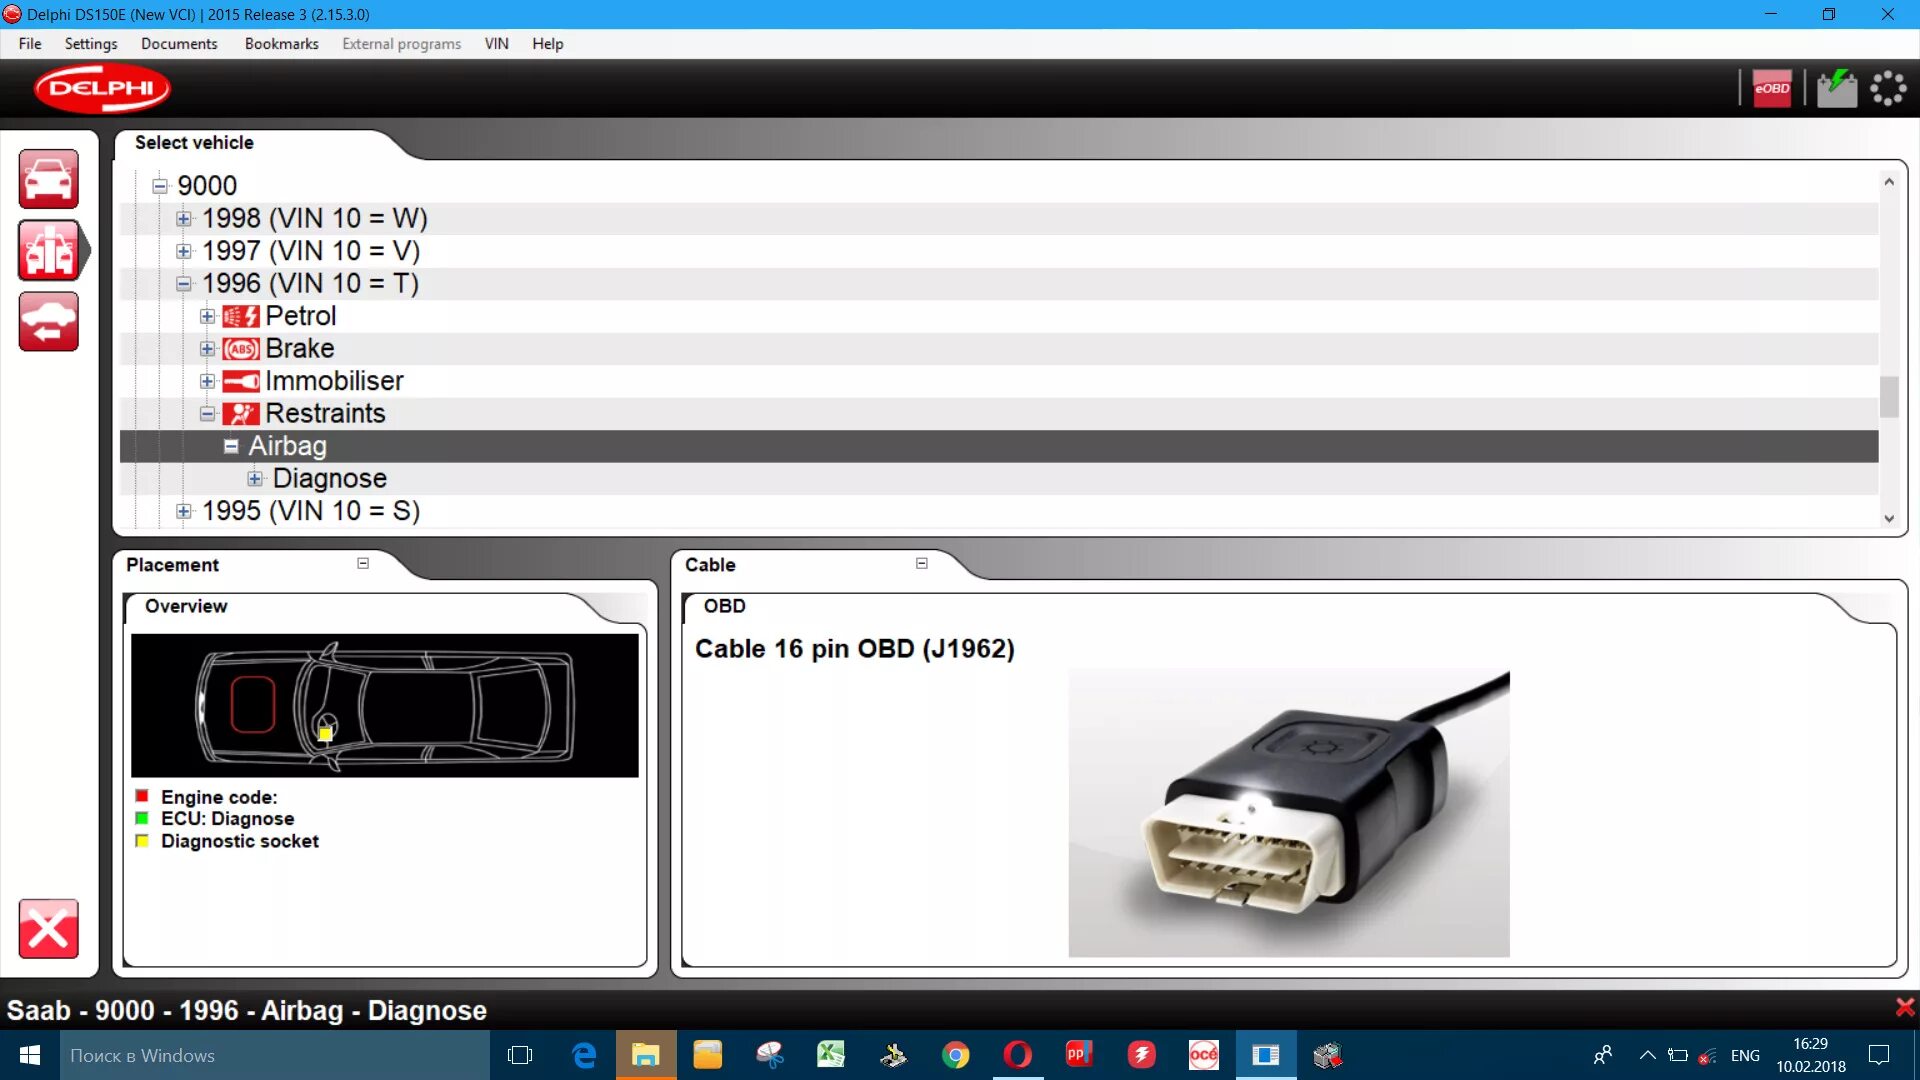Collapse the 1996 (VIN 10 = T) year

click(183, 284)
